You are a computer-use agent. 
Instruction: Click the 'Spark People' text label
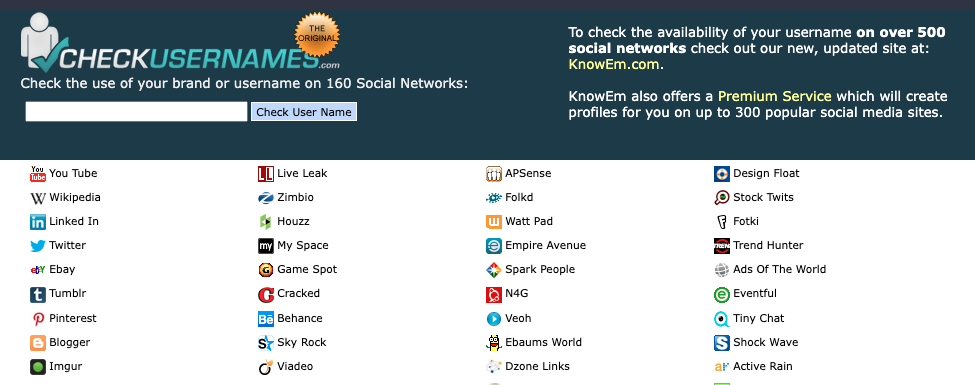[x=540, y=270]
